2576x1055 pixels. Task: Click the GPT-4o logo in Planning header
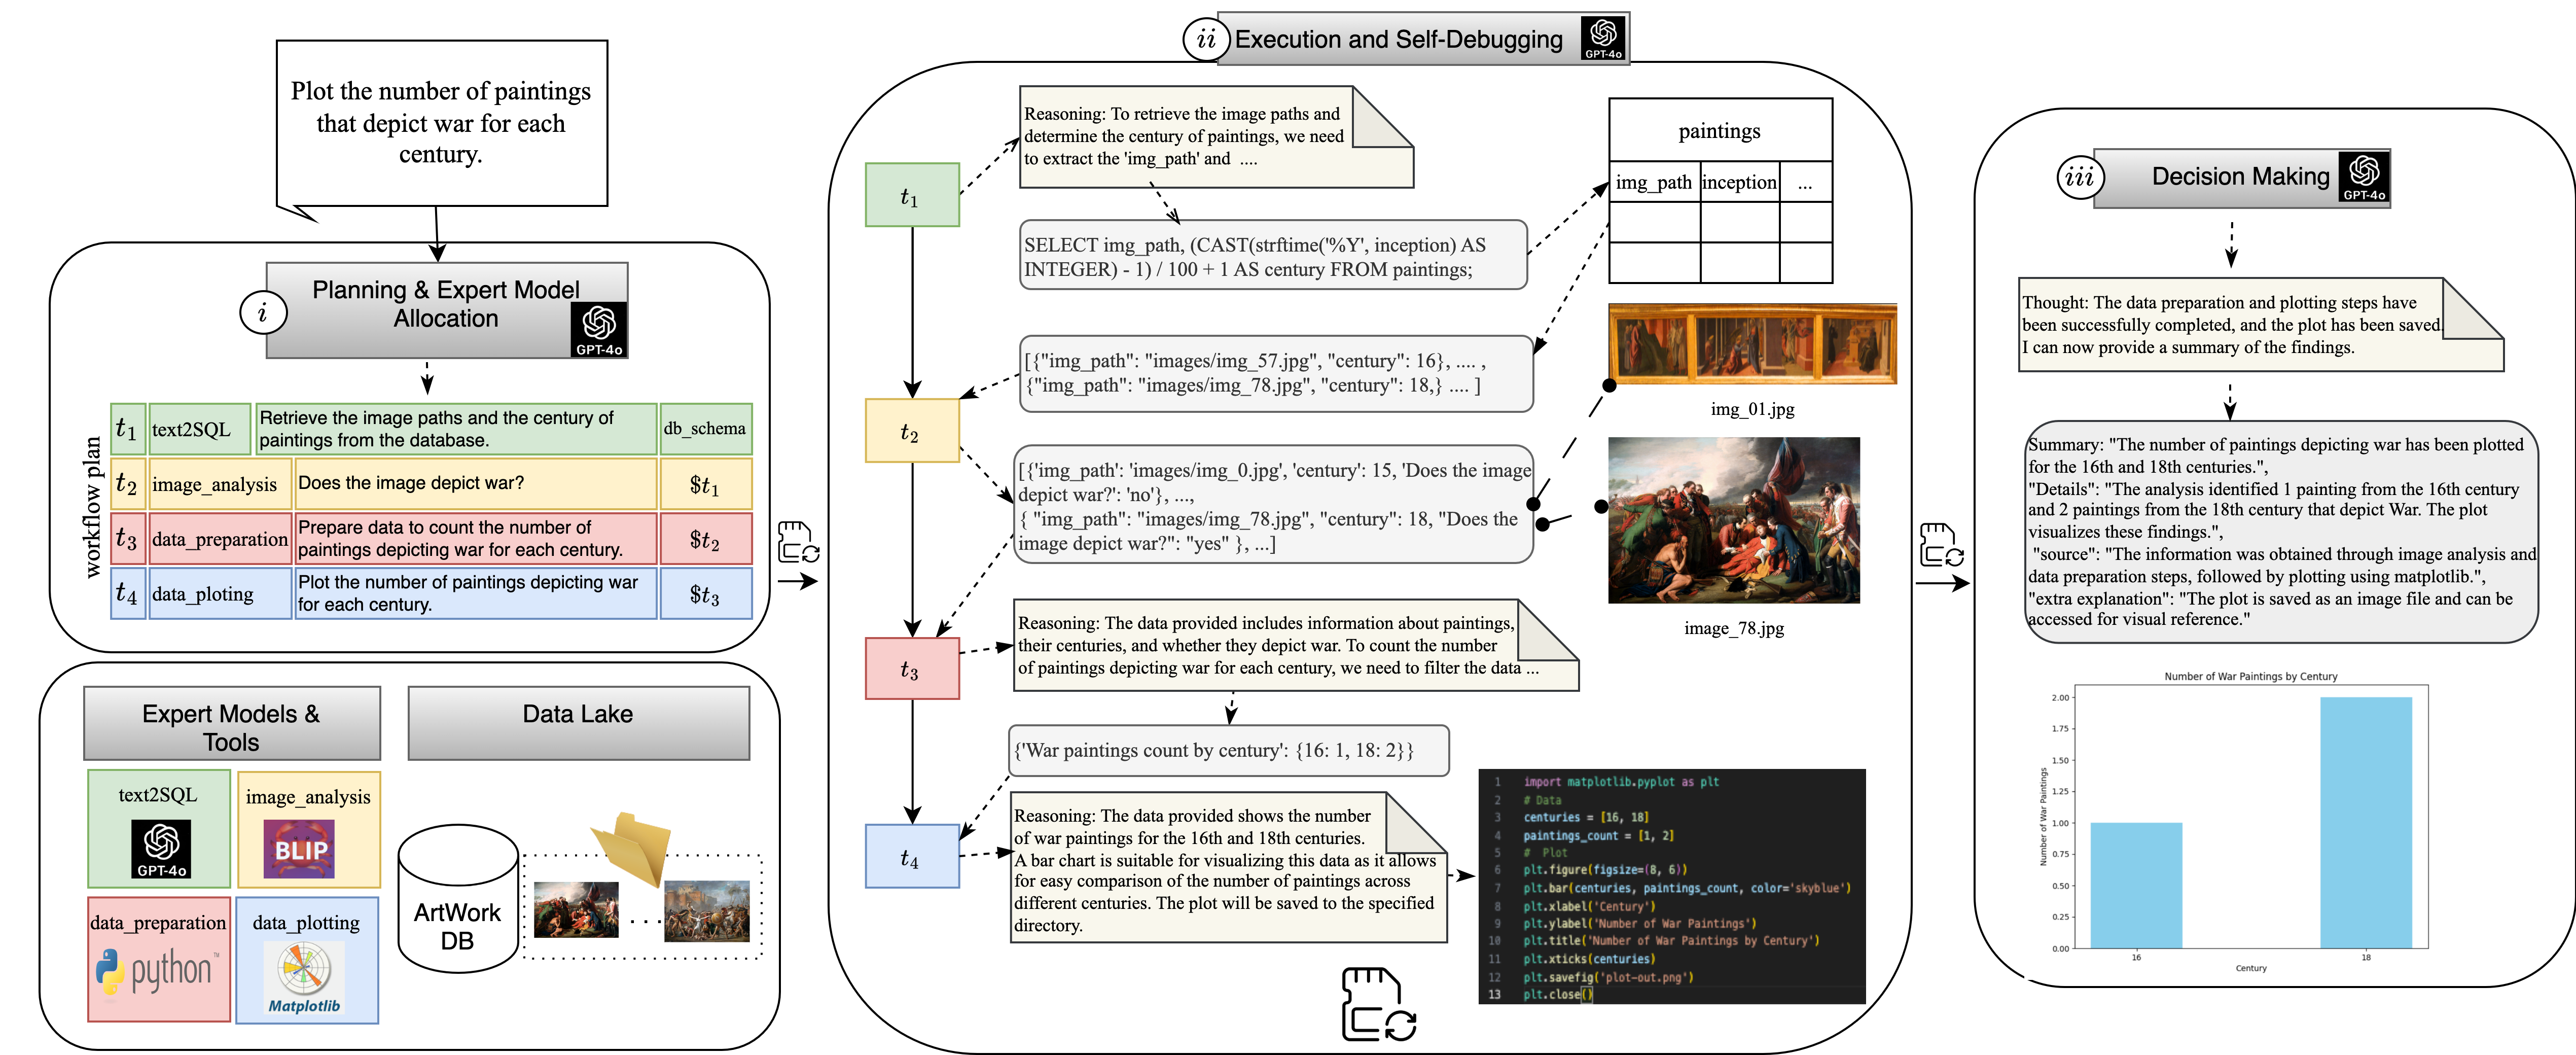[599, 329]
